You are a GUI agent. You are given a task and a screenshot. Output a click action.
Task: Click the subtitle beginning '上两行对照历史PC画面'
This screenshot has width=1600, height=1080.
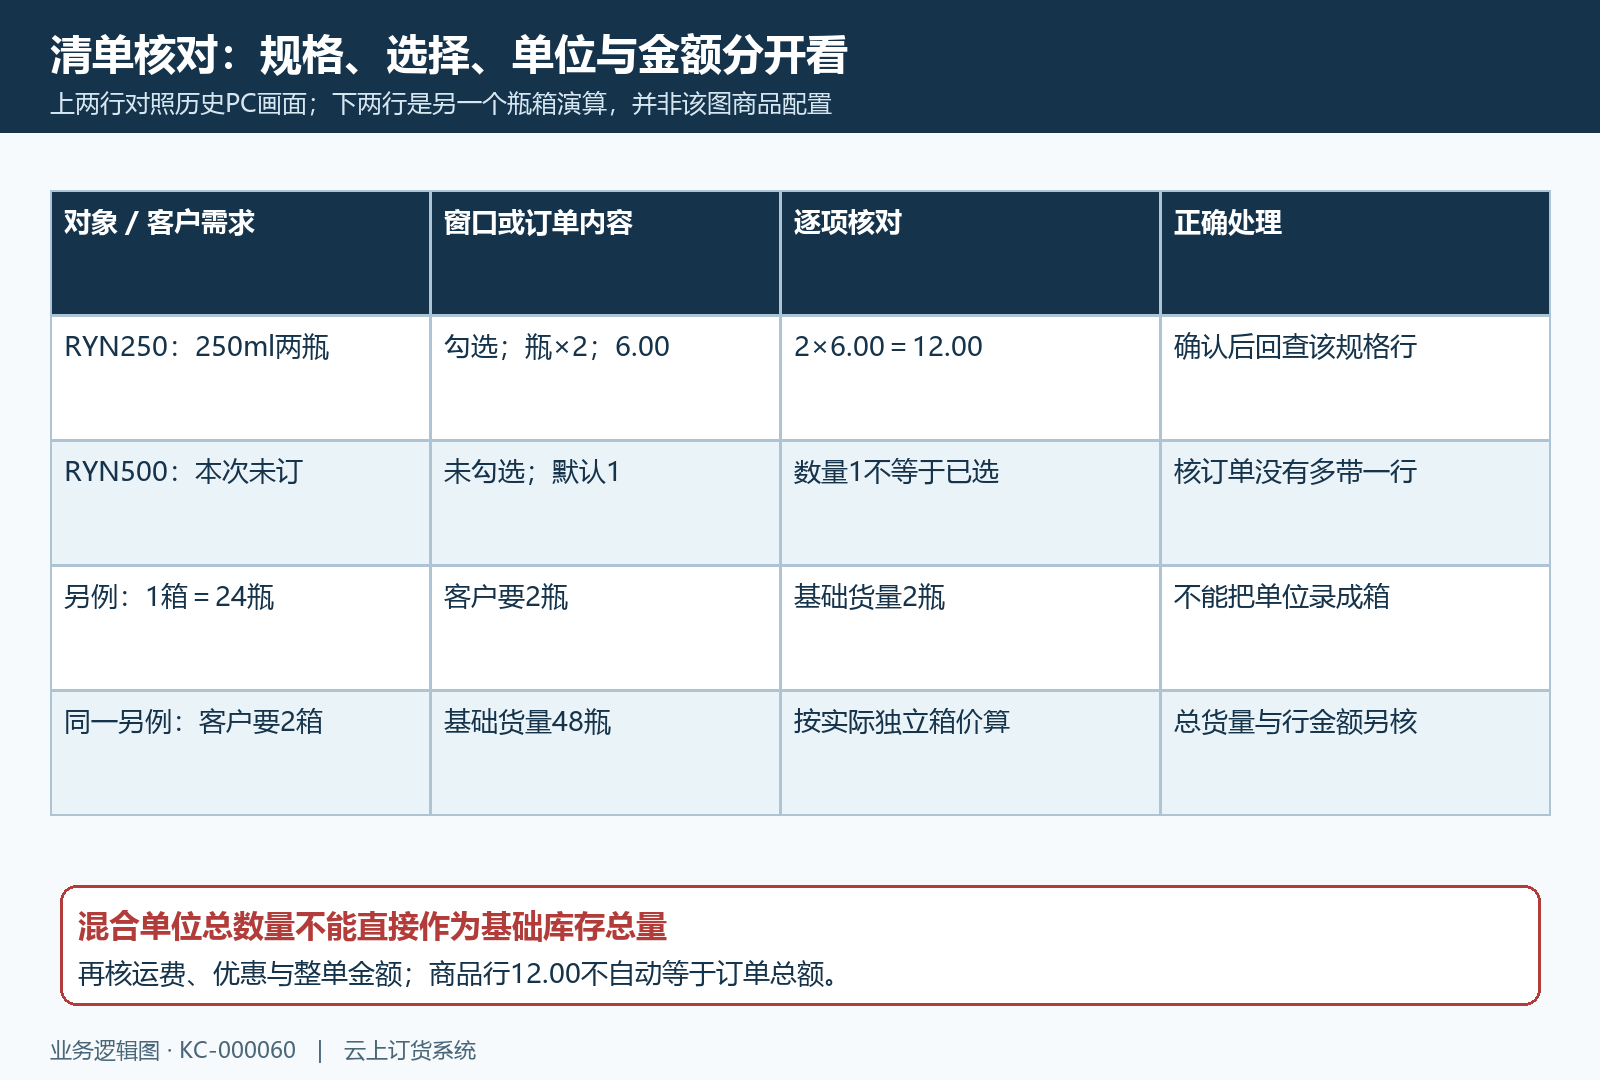click(441, 104)
